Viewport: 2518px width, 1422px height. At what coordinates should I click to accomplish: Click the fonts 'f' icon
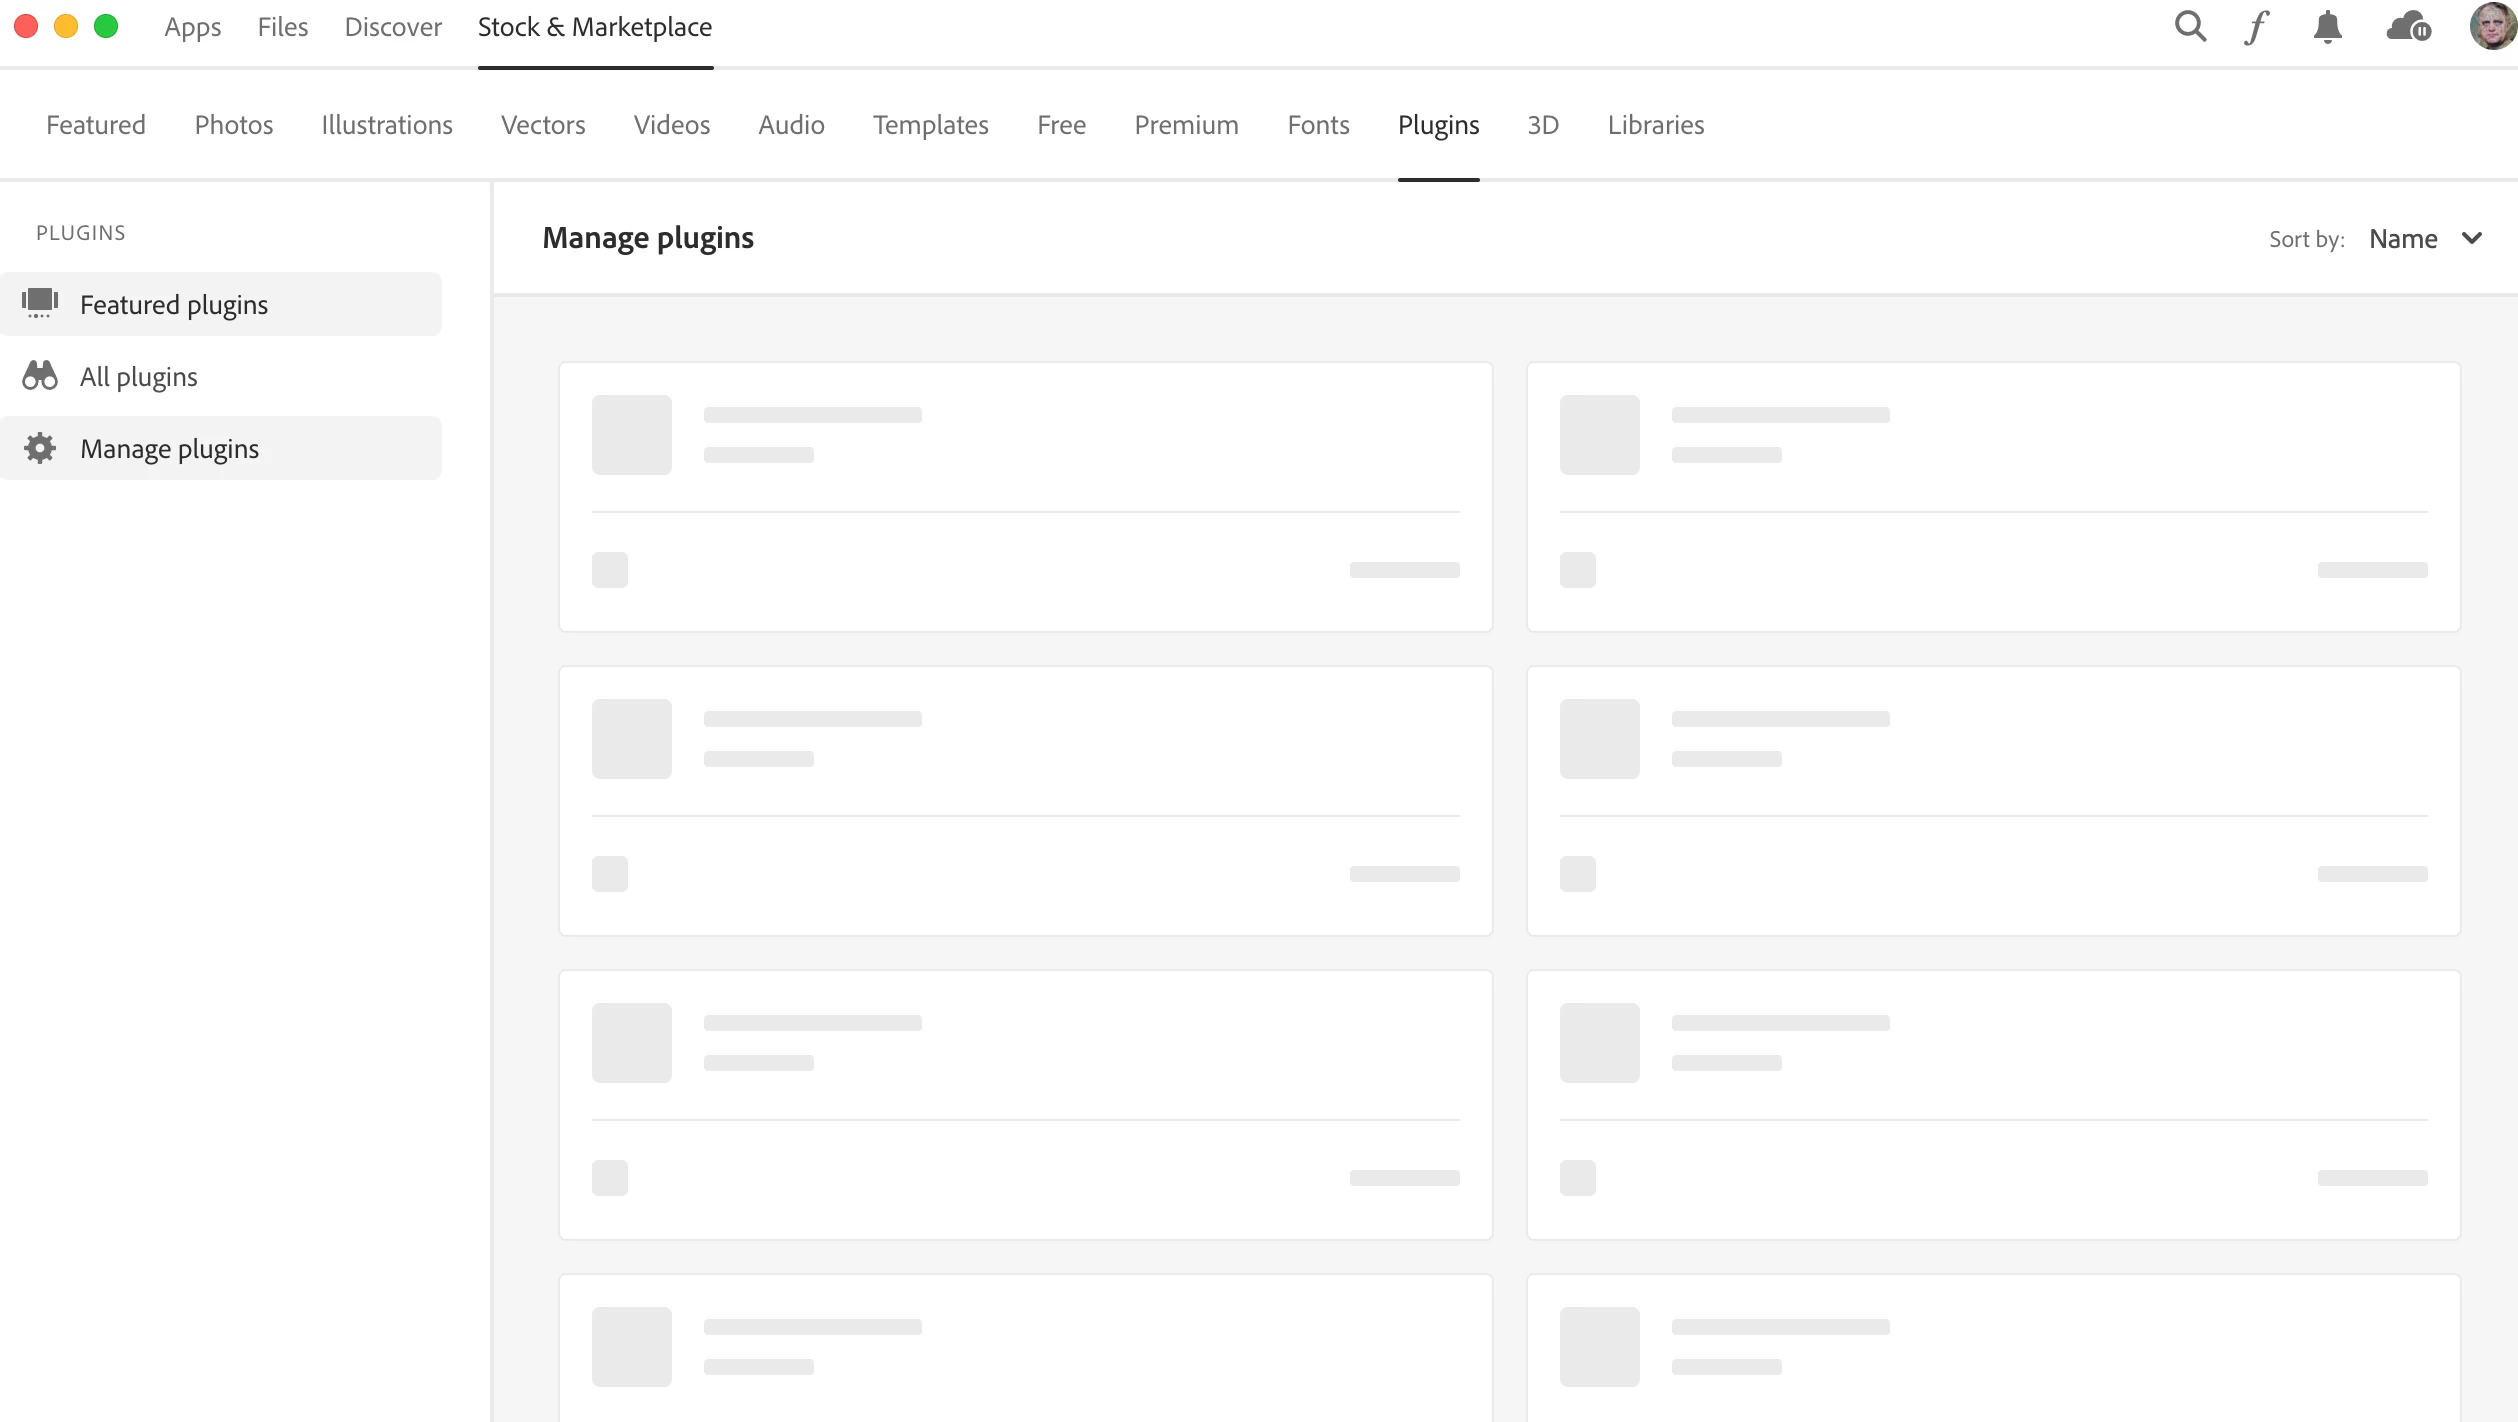coord(2256,27)
